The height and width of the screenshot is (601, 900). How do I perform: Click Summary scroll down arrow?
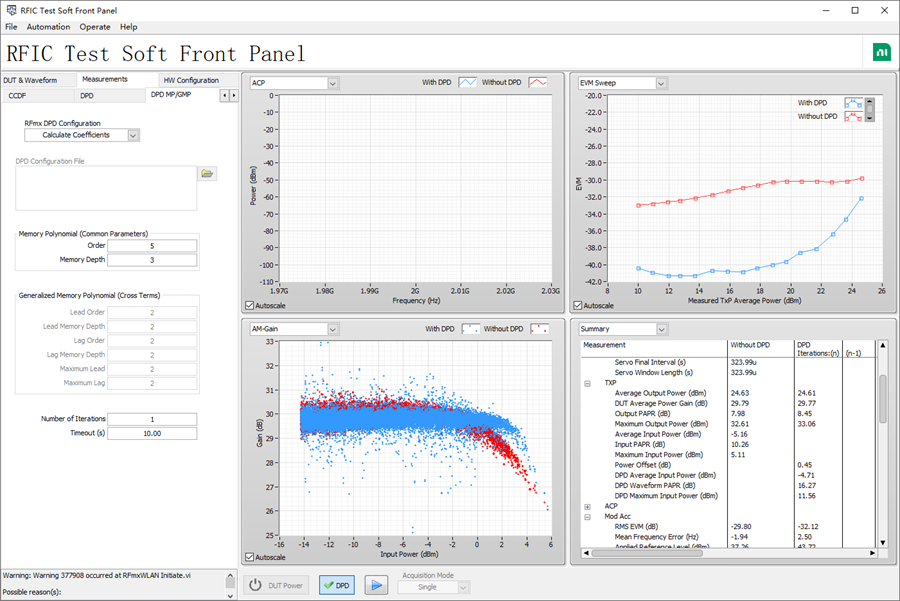click(883, 542)
